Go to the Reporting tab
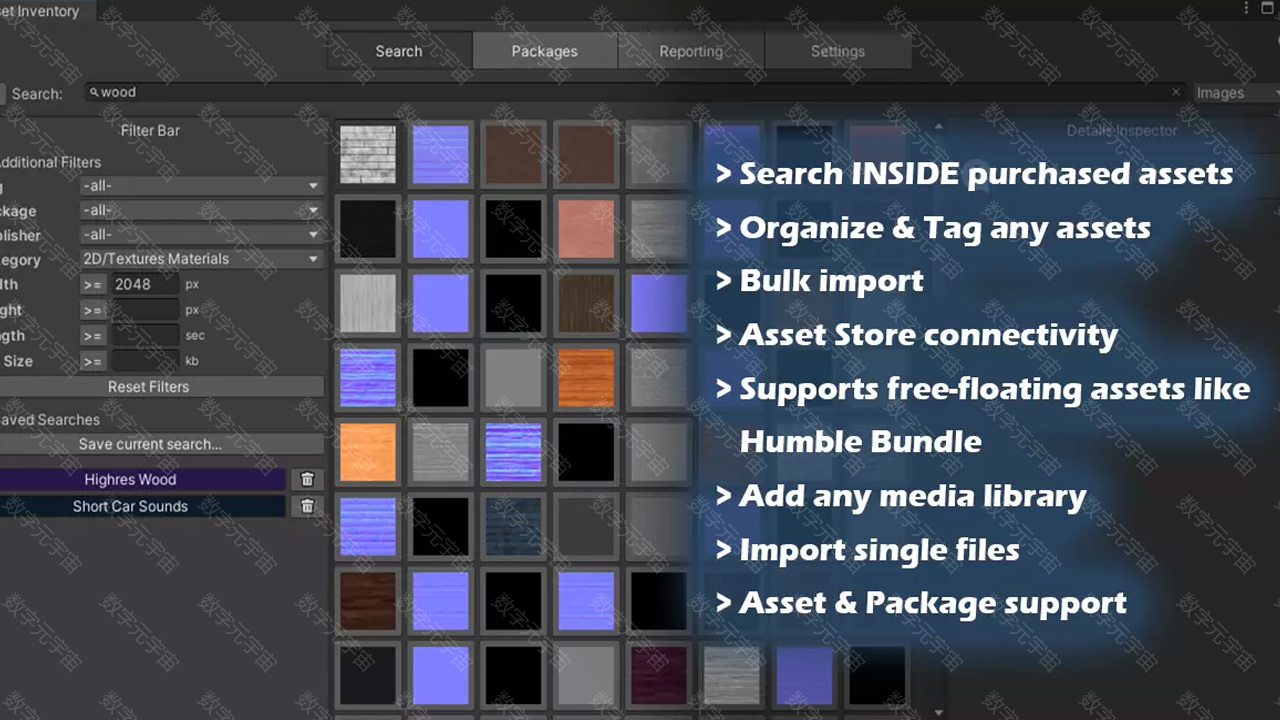Image resolution: width=1280 pixels, height=720 pixels. pyautogui.click(x=691, y=51)
